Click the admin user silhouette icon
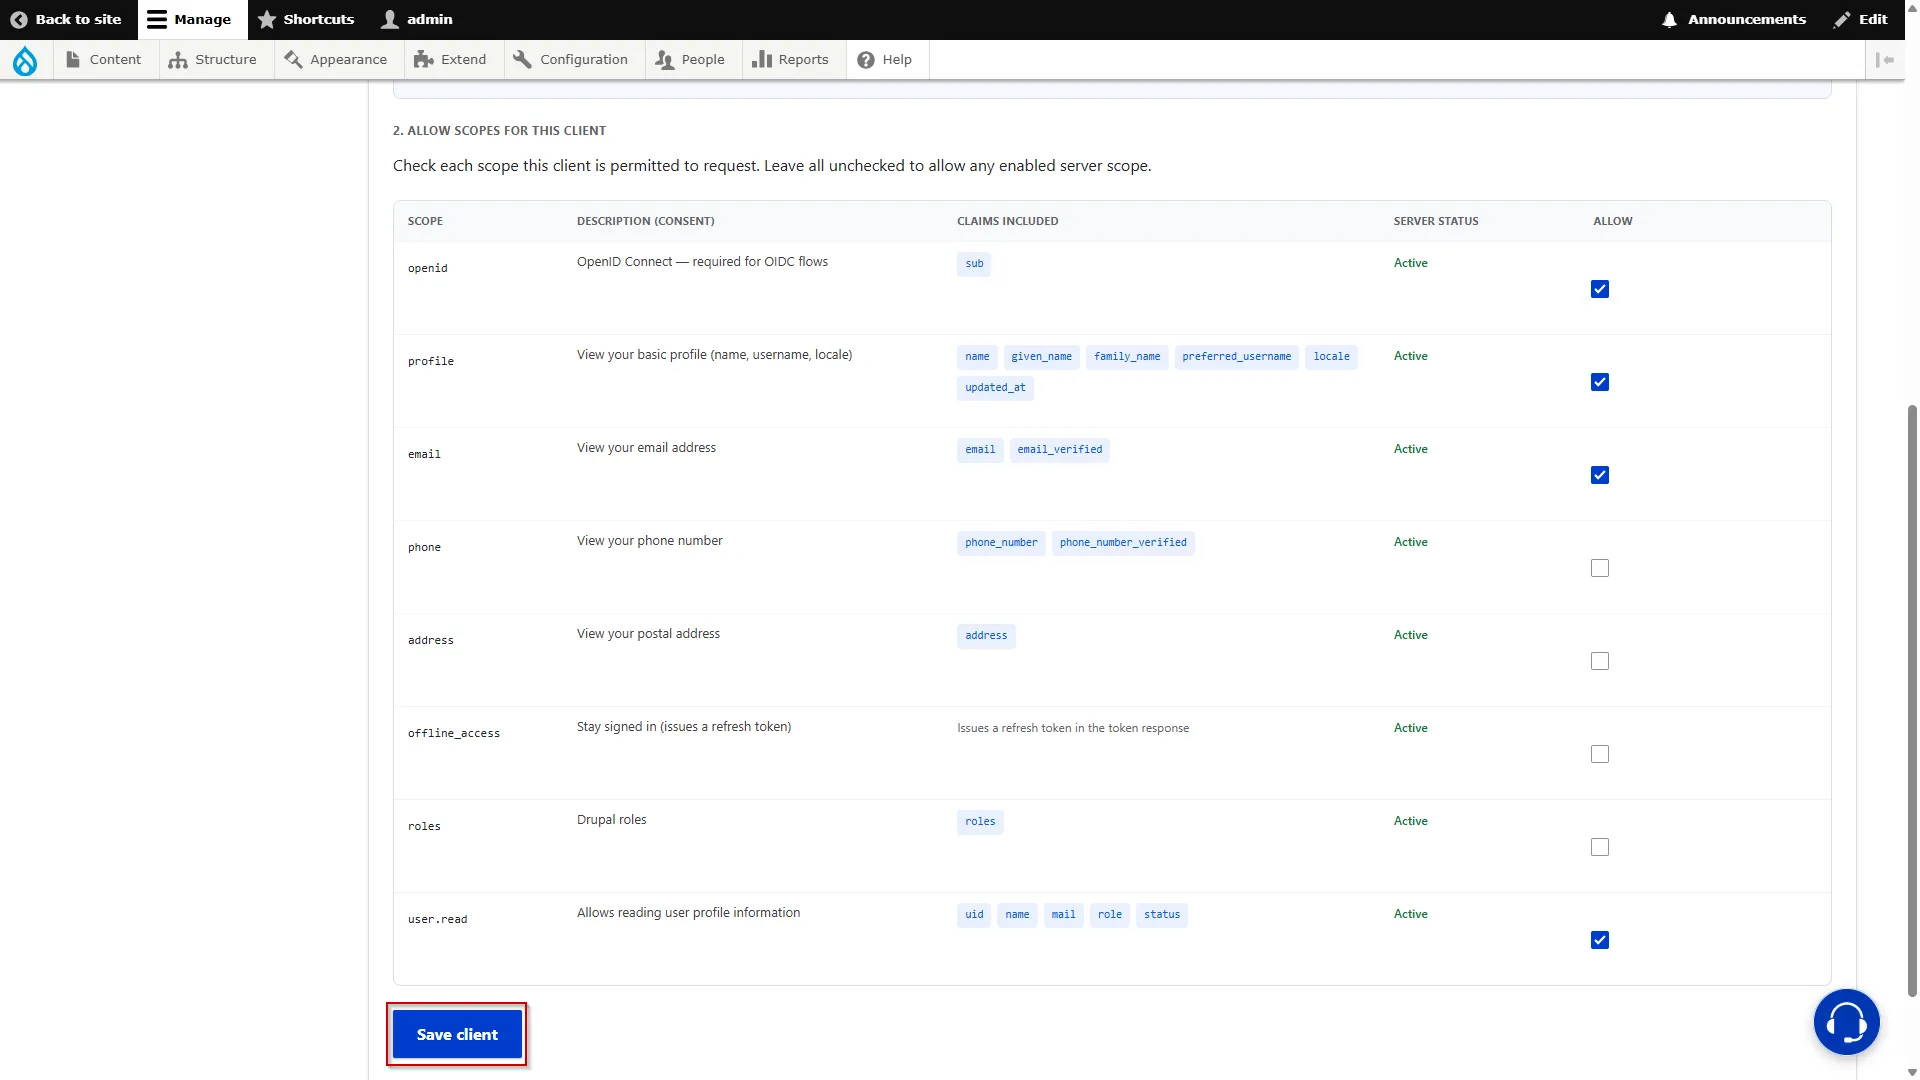The height and width of the screenshot is (1080, 1920). click(x=390, y=20)
